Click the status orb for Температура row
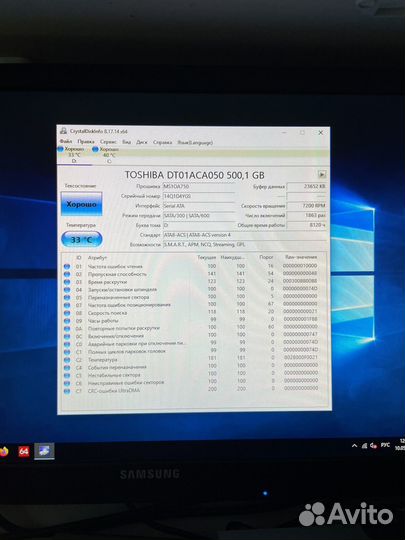 (x=67, y=360)
